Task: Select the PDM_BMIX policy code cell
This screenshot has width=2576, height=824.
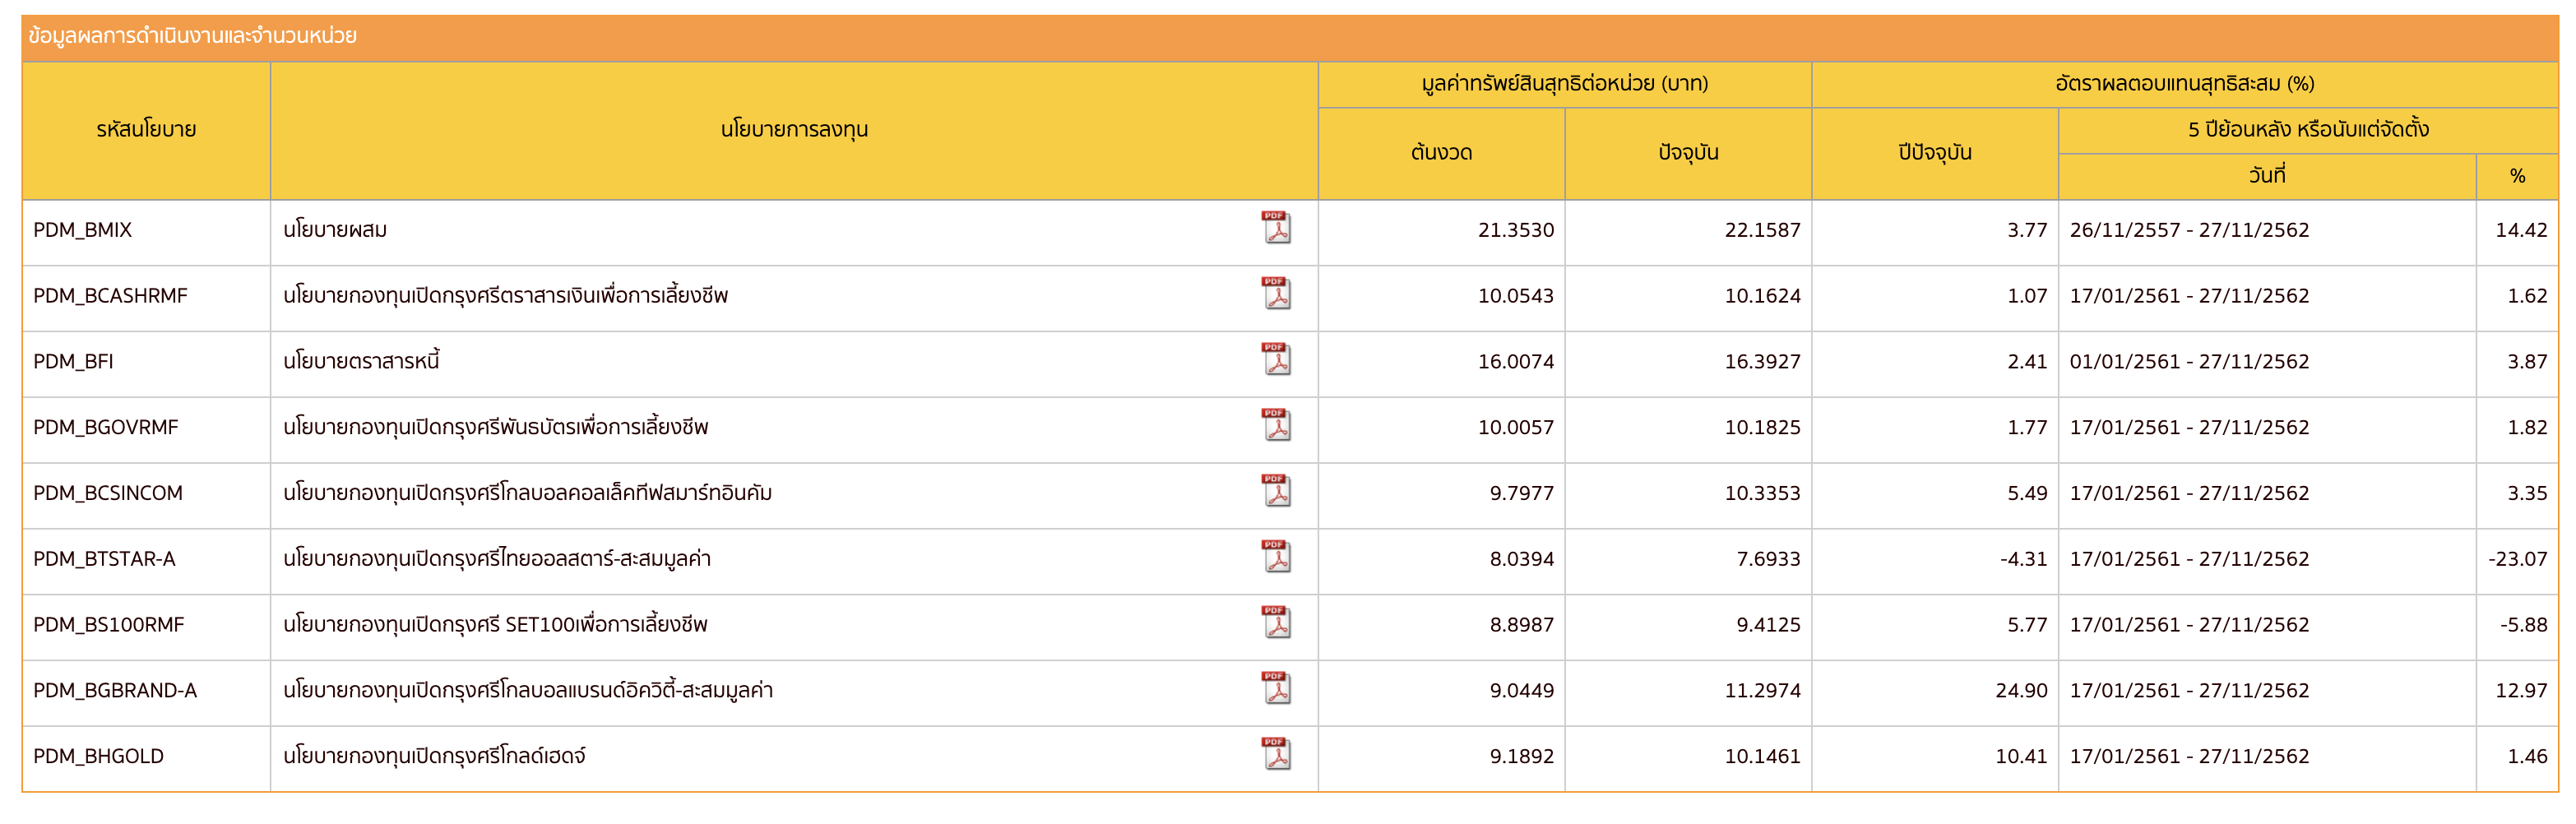Action: [83, 230]
